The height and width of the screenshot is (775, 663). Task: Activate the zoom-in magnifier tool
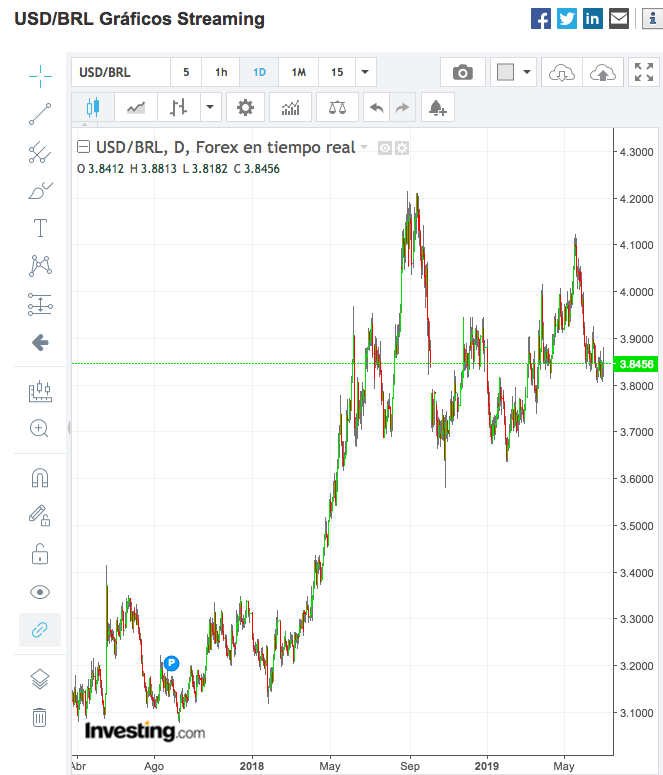(x=39, y=429)
